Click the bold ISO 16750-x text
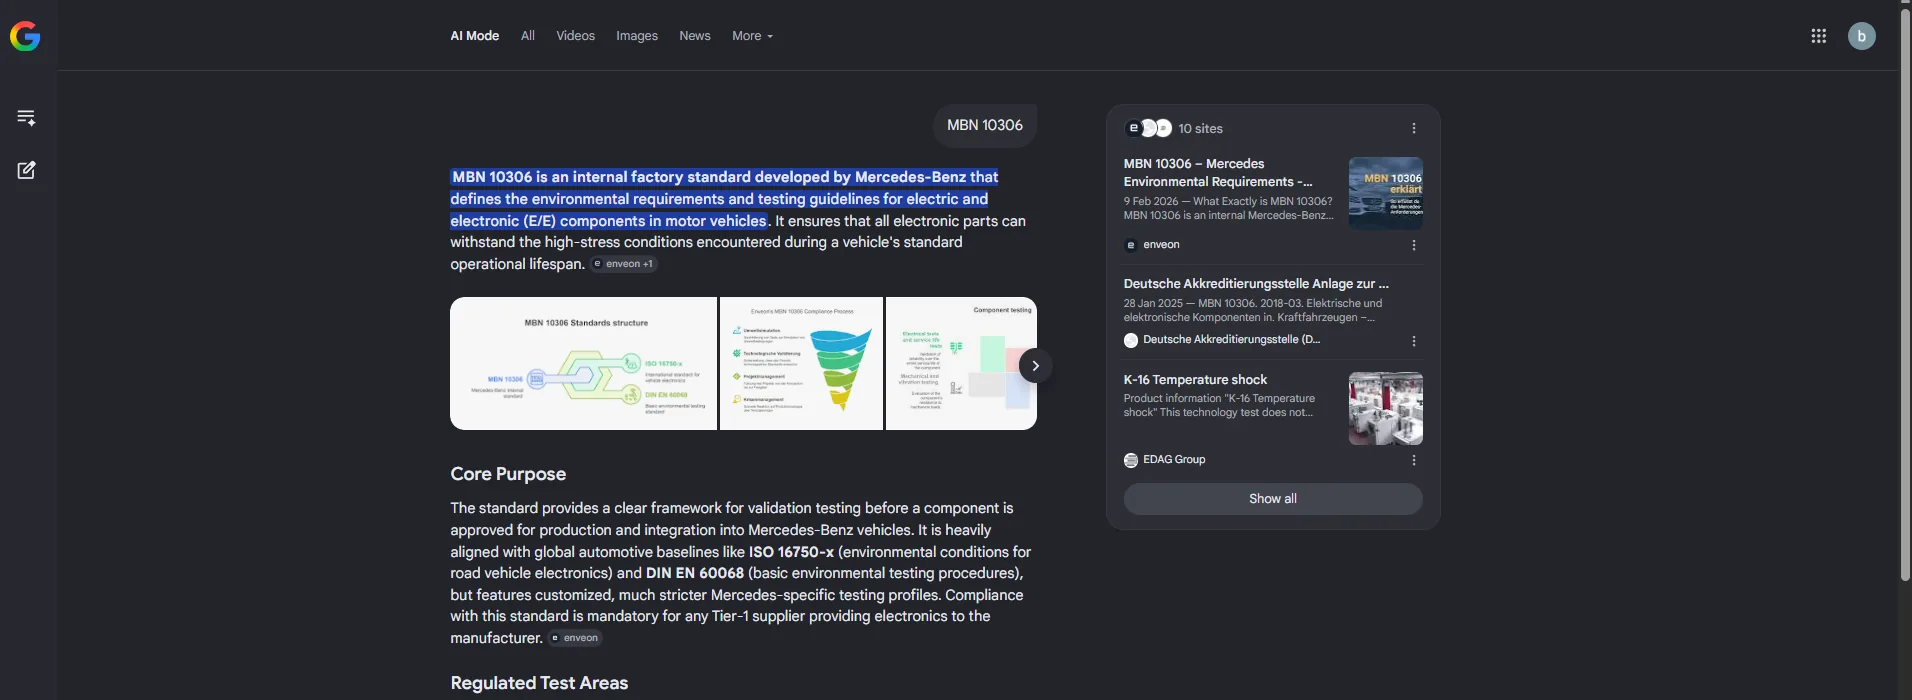The image size is (1912, 700). click(x=791, y=552)
